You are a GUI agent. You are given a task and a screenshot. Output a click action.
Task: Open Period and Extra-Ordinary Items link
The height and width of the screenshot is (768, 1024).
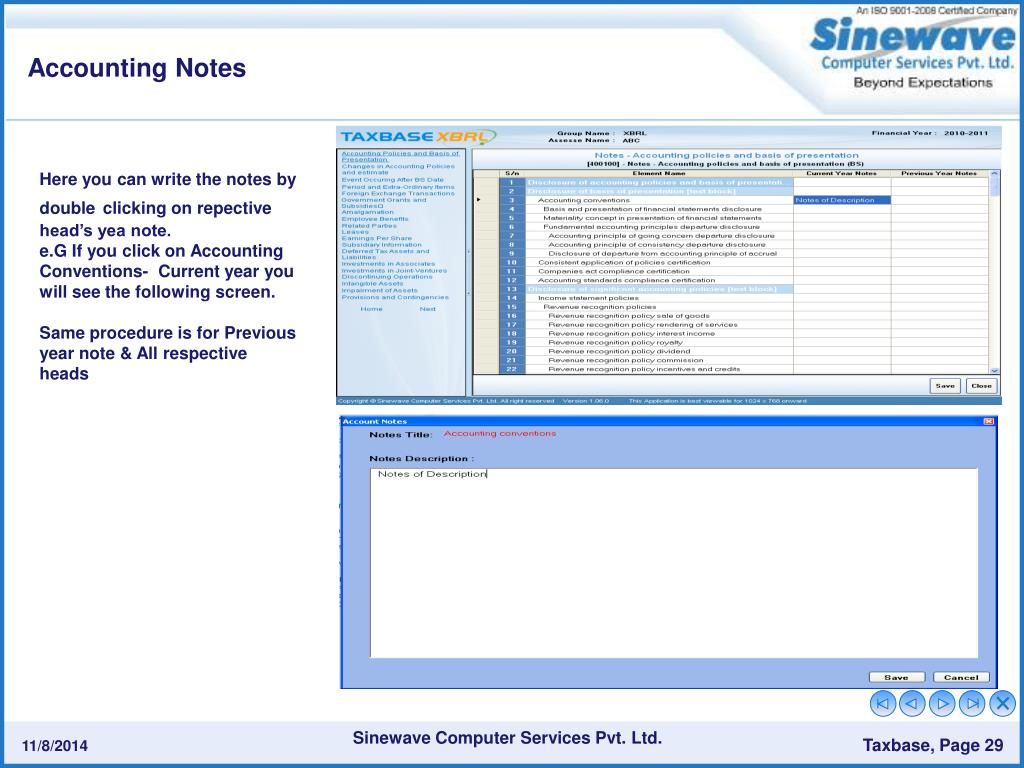click(x=398, y=187)
